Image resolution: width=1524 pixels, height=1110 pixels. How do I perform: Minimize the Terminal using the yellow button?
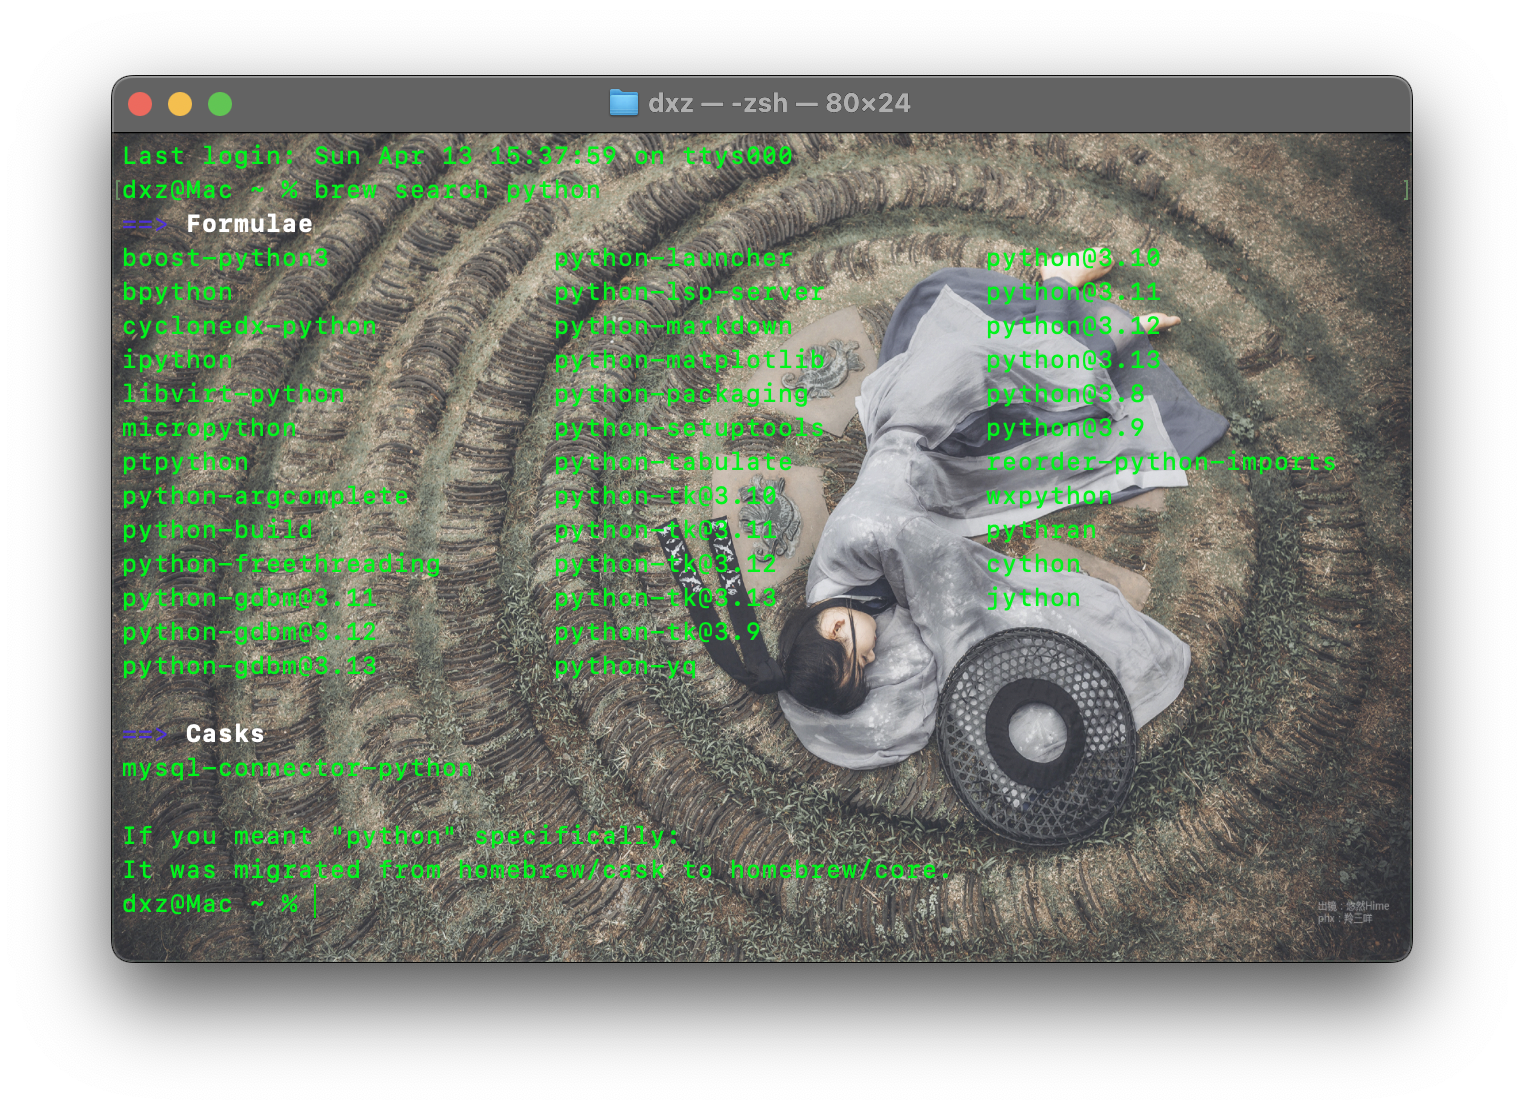[180, 104]
